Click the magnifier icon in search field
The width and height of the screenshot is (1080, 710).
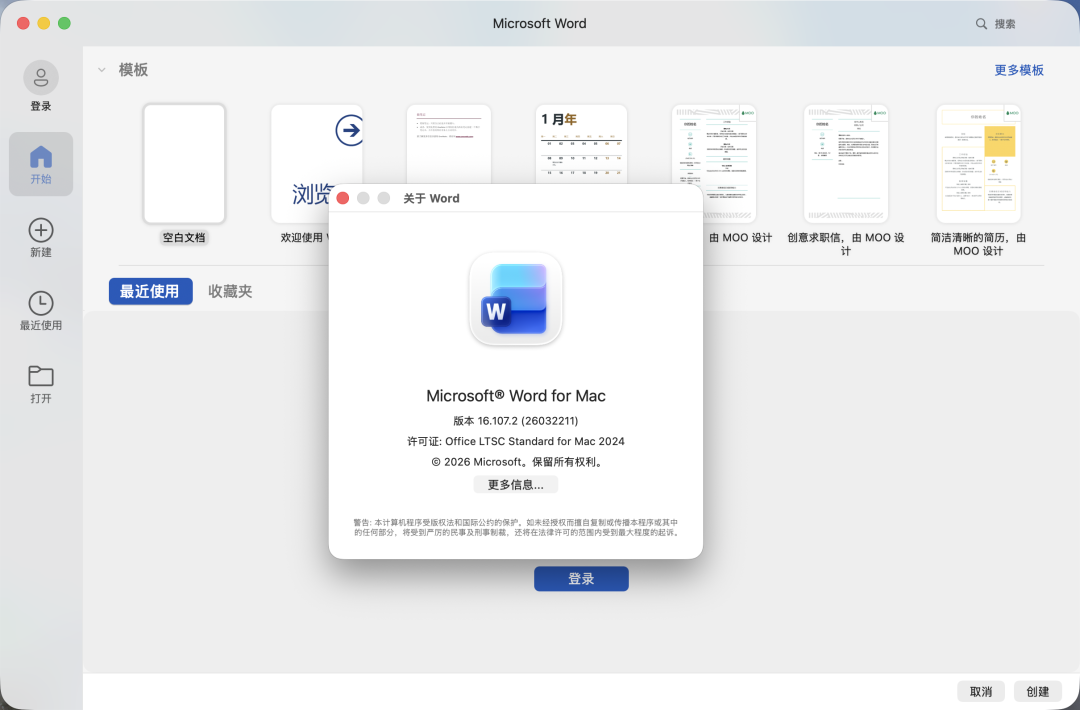[x=982, y=24]
